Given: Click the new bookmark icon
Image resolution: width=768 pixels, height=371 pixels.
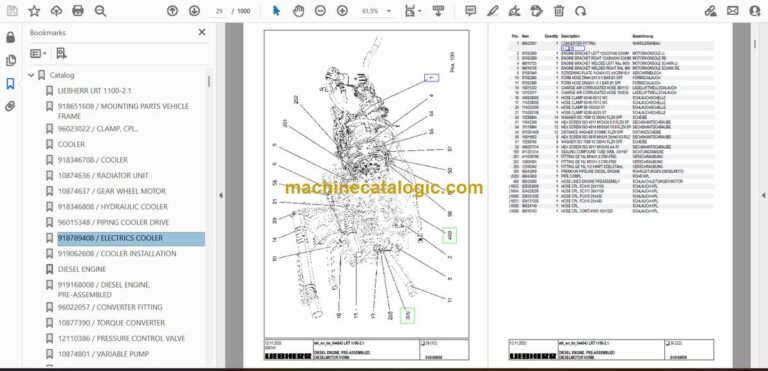Looking at the screenshot, I should pos(61,53).
